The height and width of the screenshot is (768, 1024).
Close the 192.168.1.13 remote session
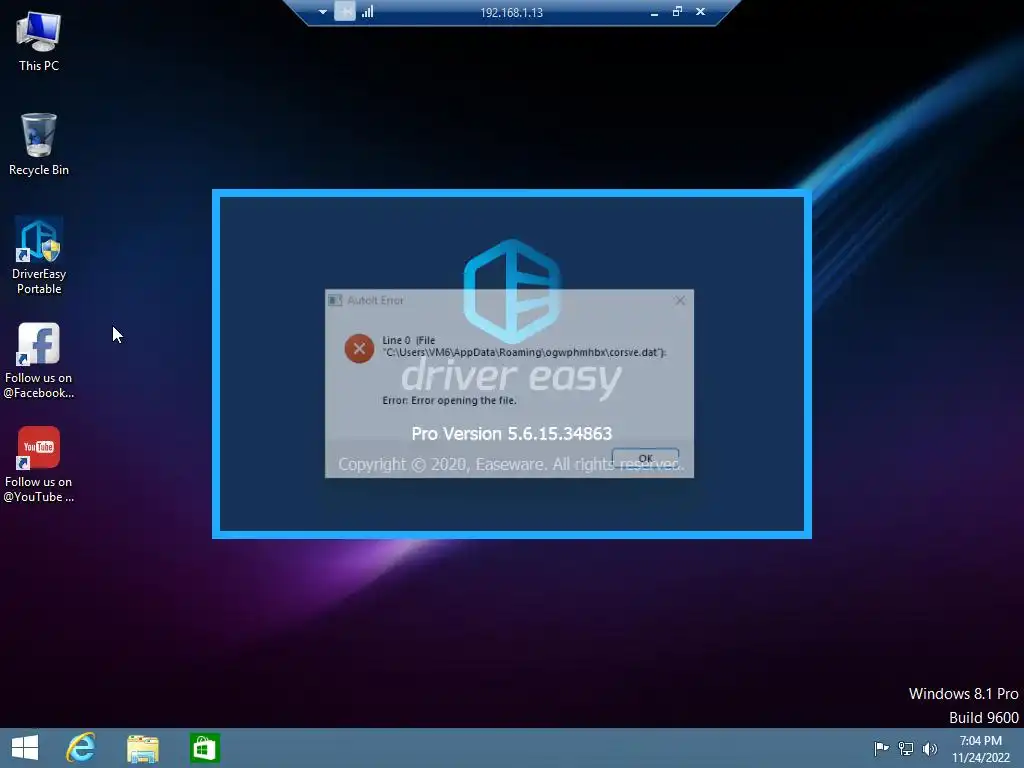pyautogui.click(x=700, y=12)
